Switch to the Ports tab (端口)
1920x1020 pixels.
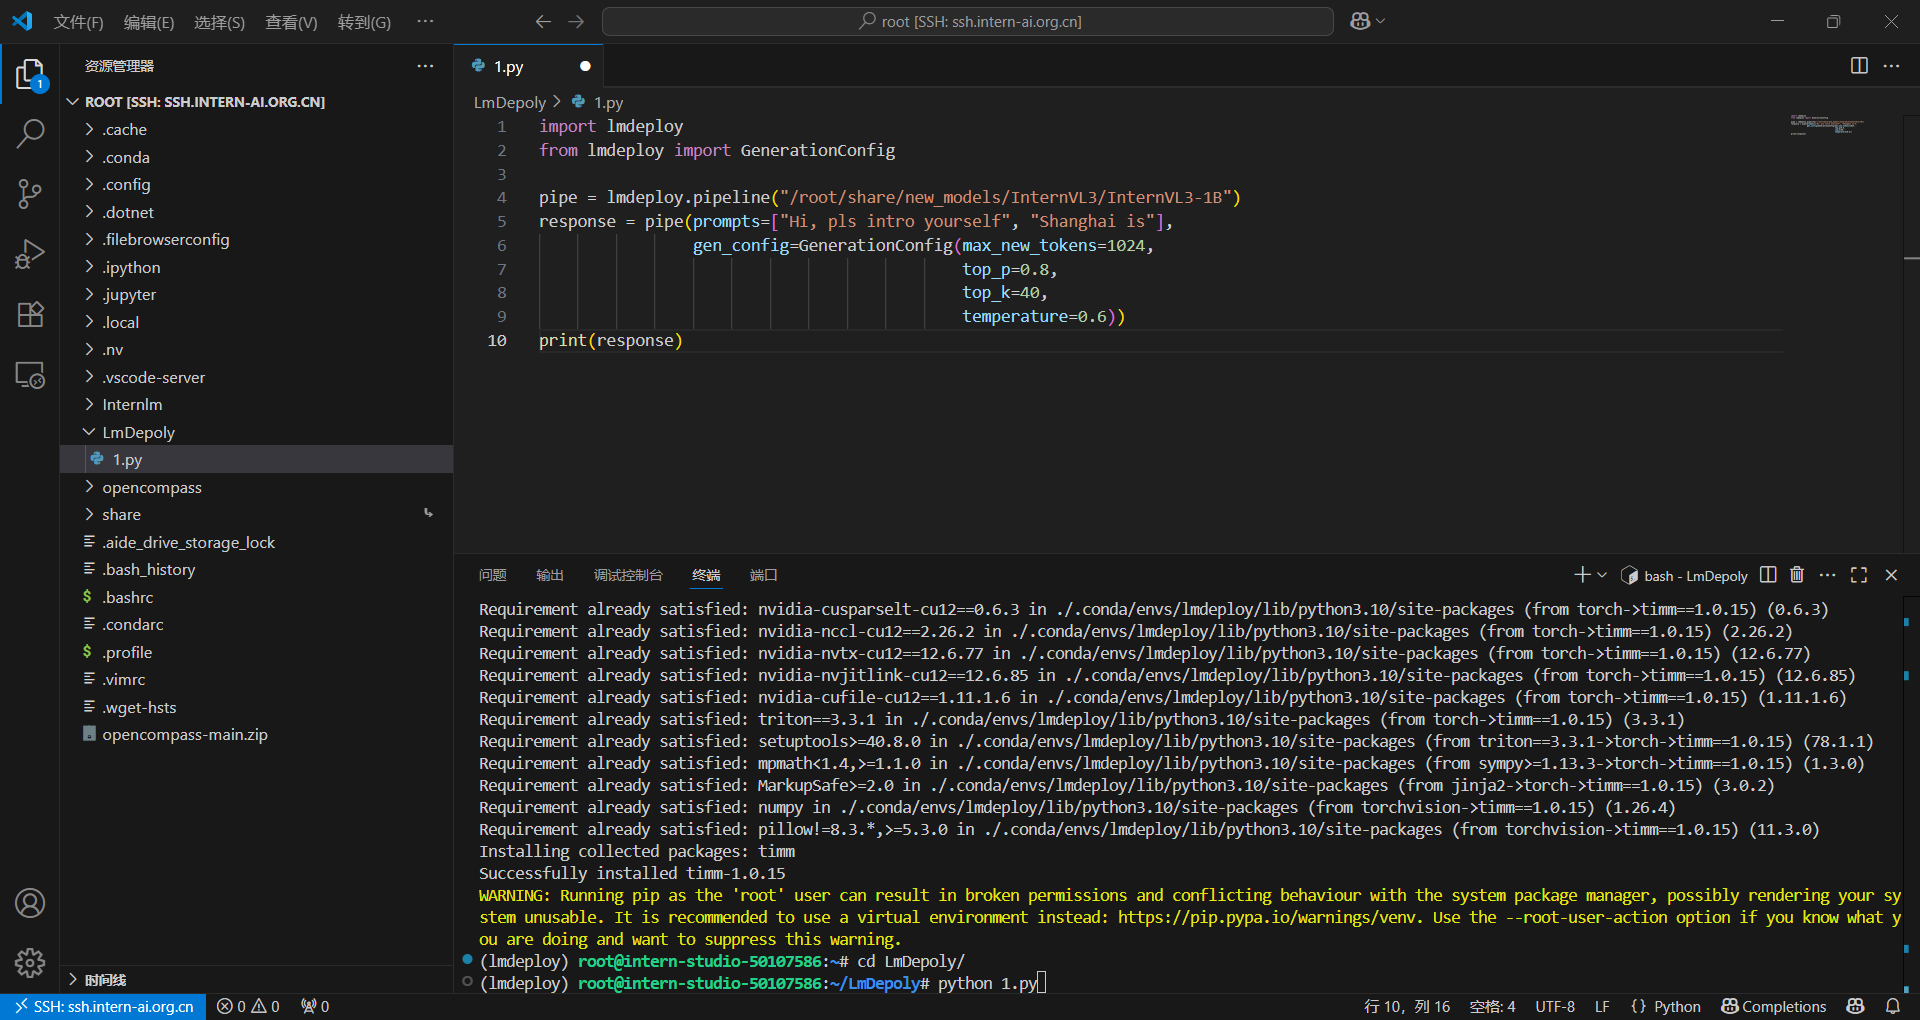point(764,575)
